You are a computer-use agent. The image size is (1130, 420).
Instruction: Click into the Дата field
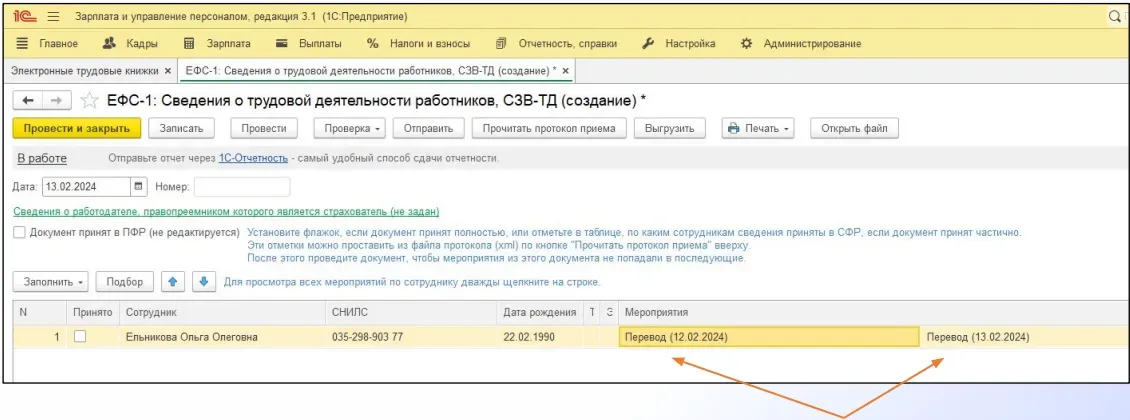[86, 187]
